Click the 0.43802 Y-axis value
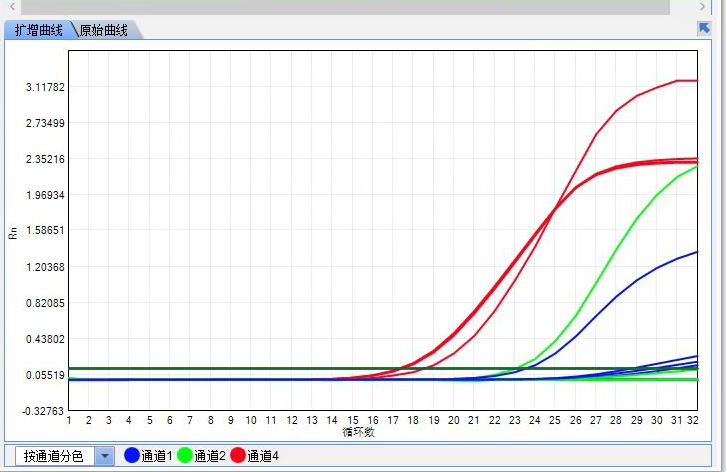This screenshot has width=727, height=472. coord(45,339)
